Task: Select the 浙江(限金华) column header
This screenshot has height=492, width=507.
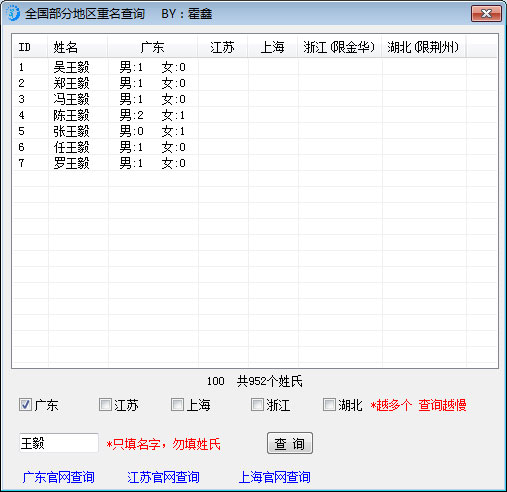Action: pos(339,47)
